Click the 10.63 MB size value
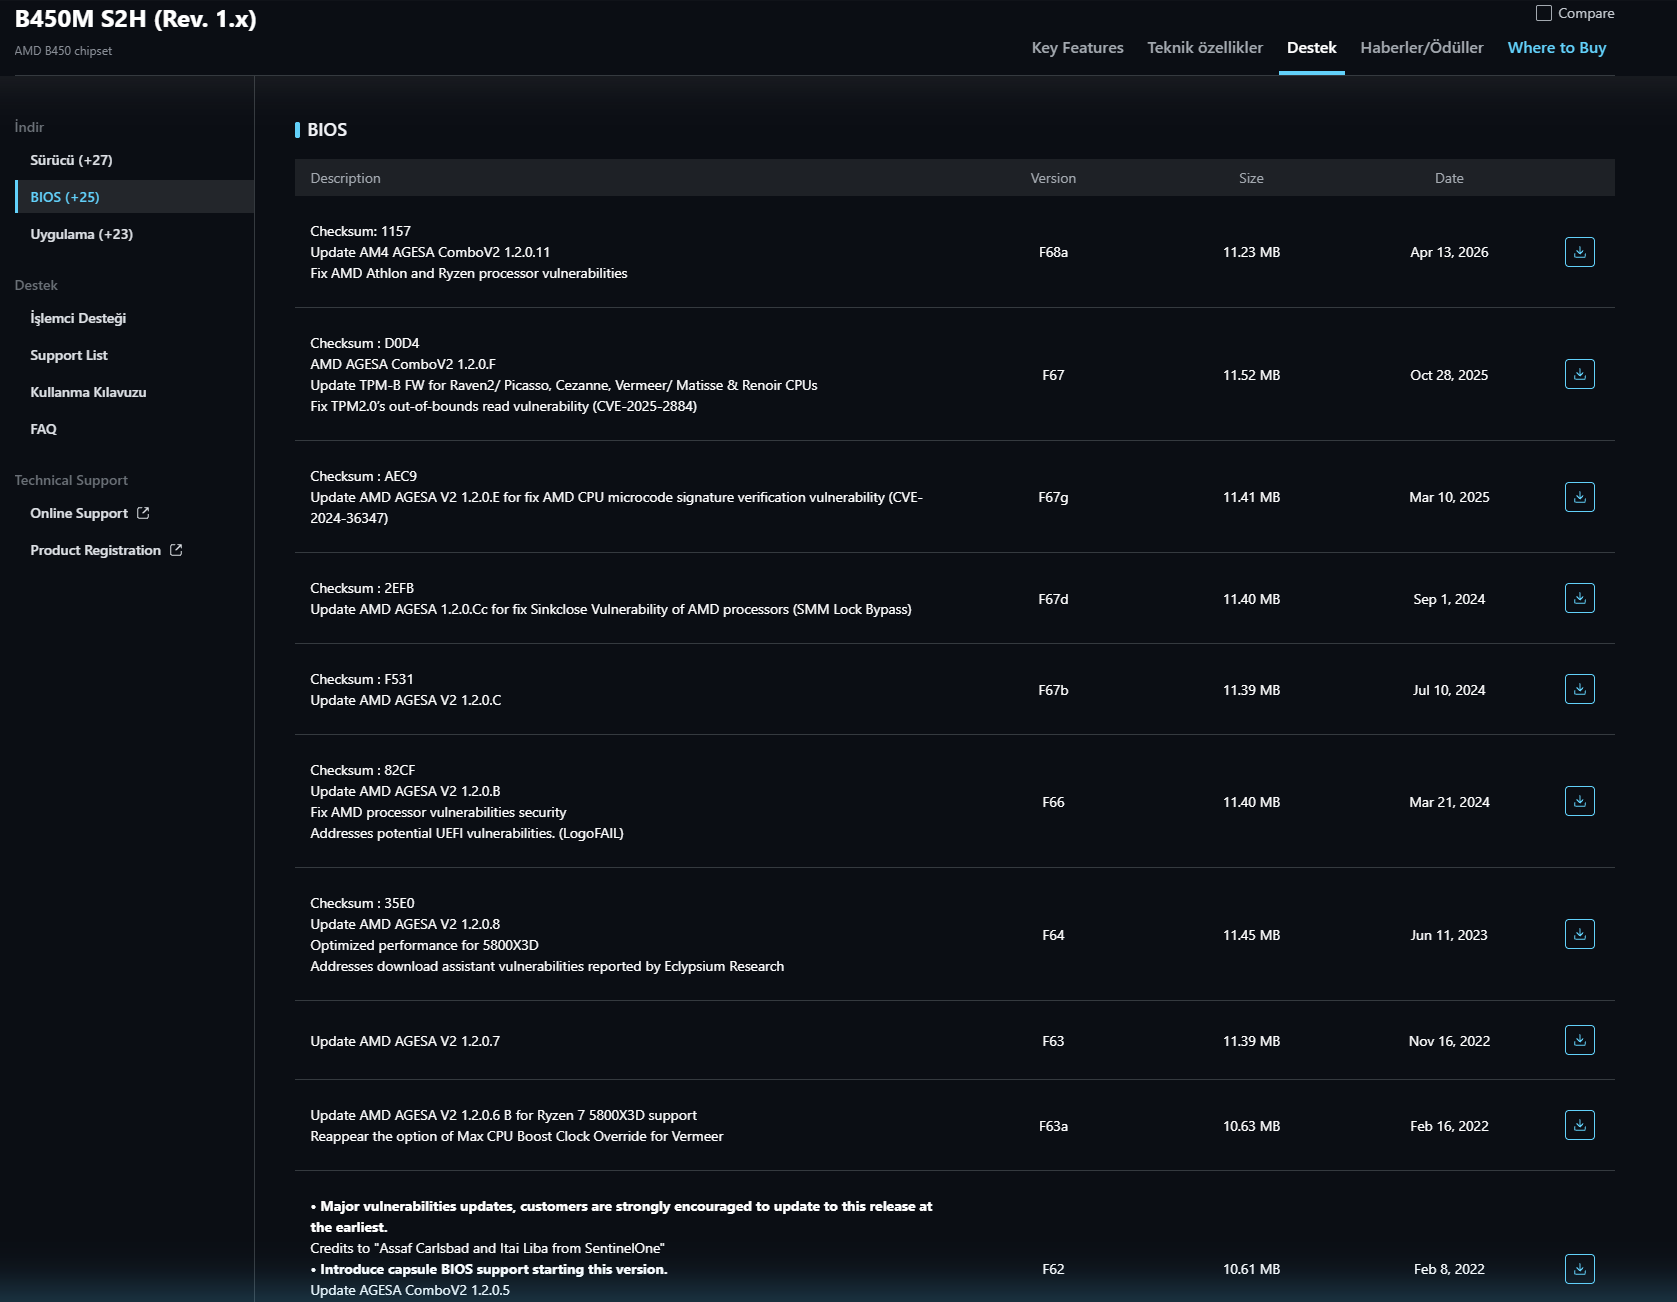The height and width of the screenshot is (1302, 1677). [1251, 1126]
